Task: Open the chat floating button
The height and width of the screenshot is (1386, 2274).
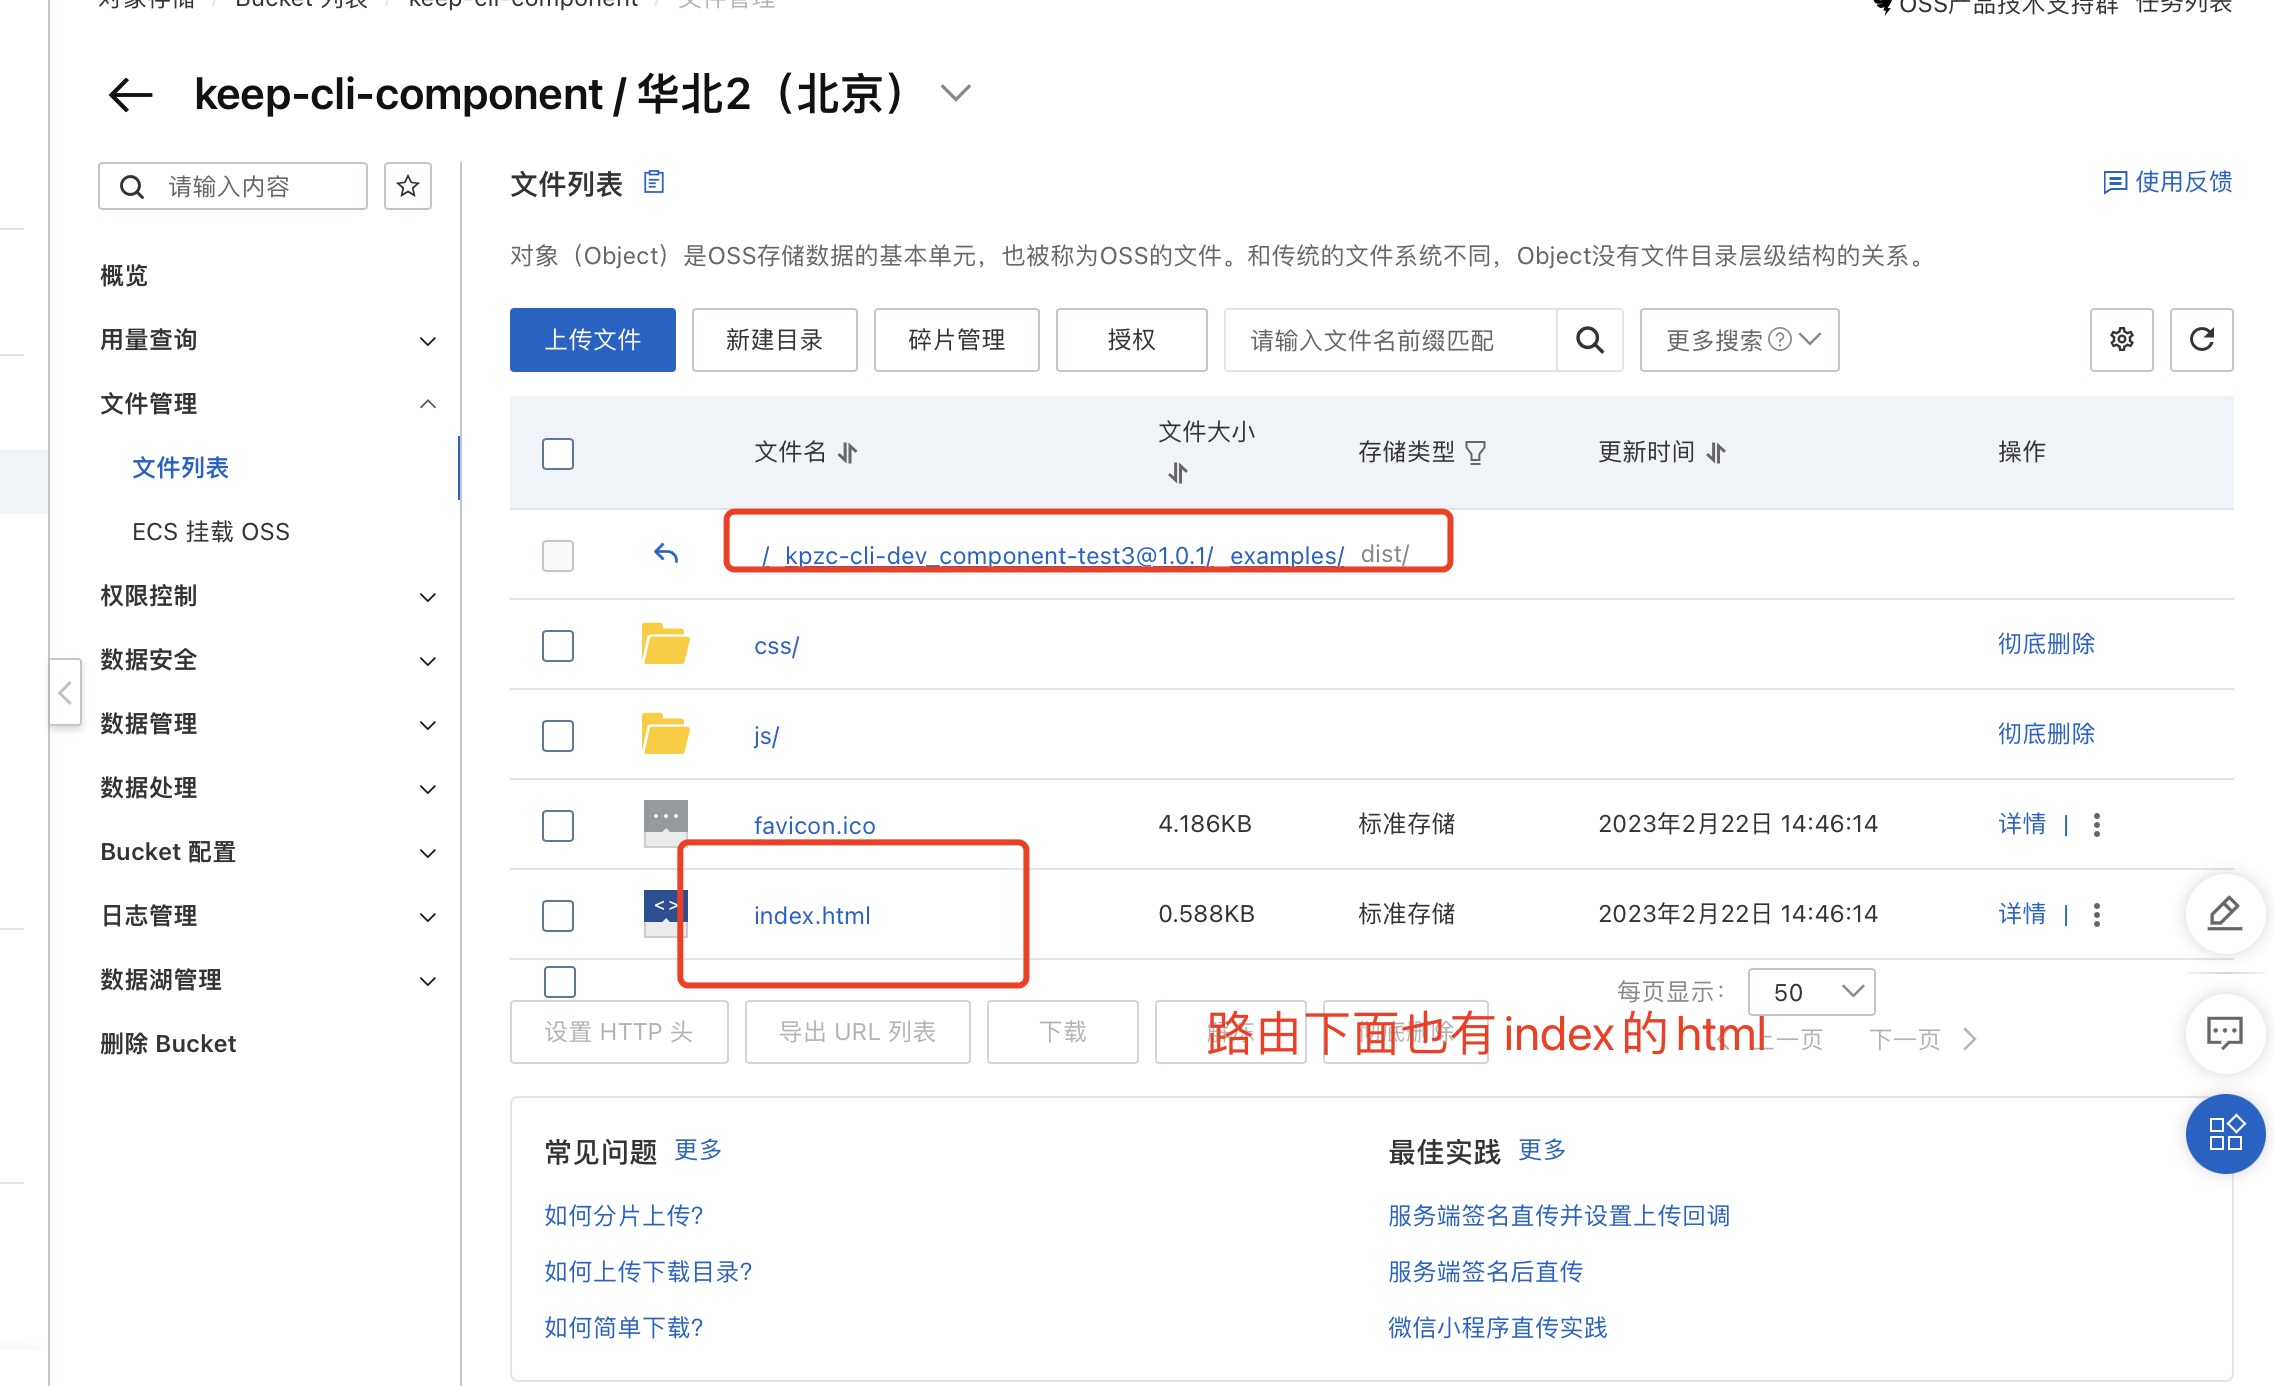Action: (2224, 1033)
